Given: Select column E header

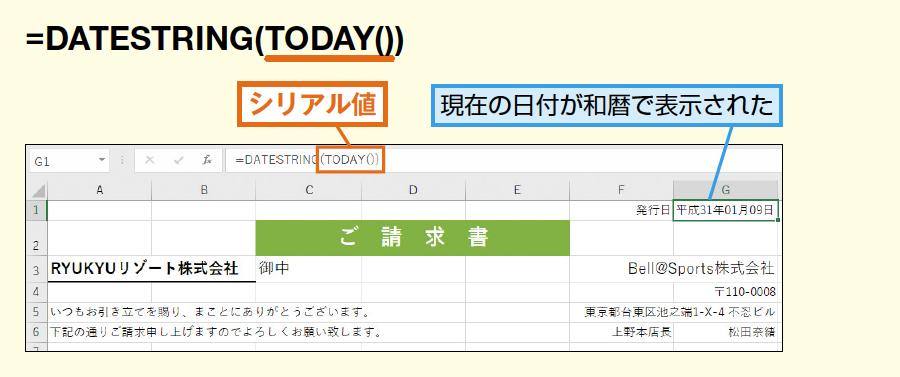Looking at the screenshot, I should (x=518, y=191).
